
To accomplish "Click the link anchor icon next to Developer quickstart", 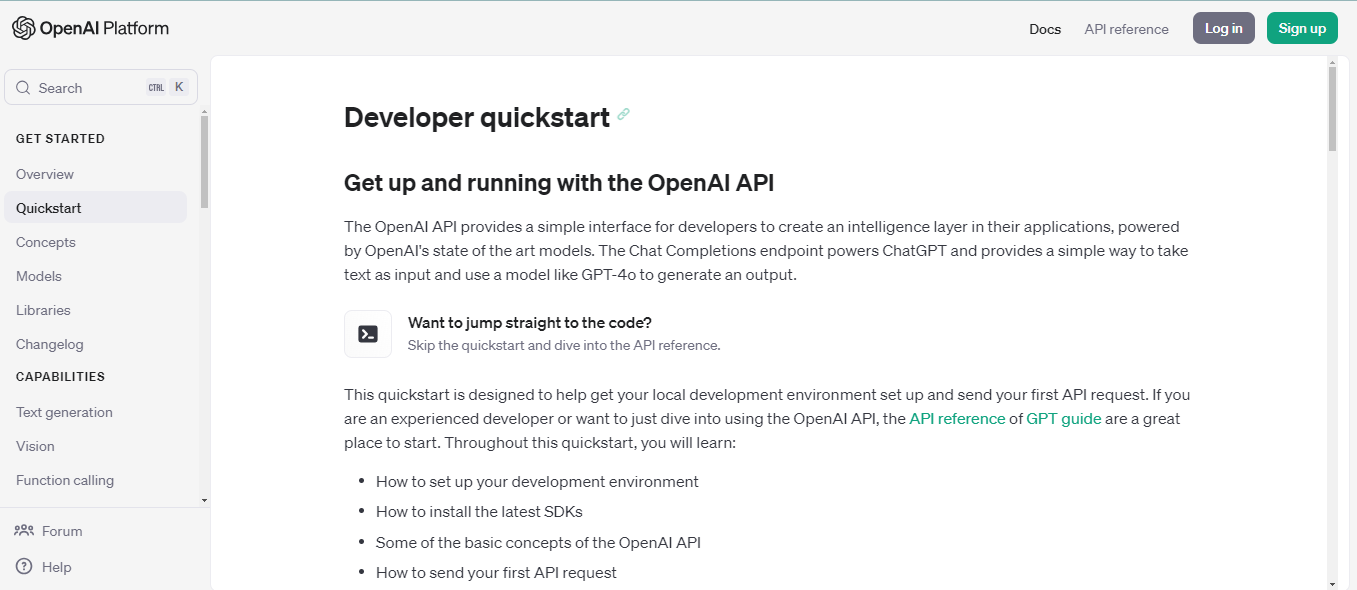I will (x=624, y=115).
